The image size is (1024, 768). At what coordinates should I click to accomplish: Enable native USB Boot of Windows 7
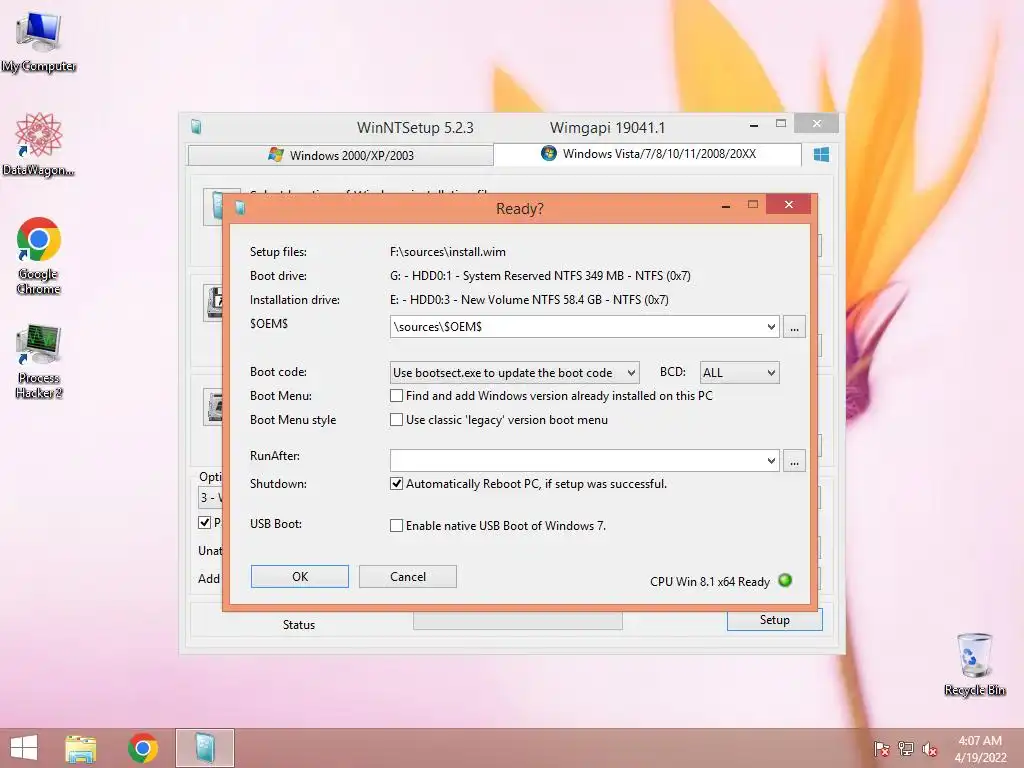coord(396,526)
